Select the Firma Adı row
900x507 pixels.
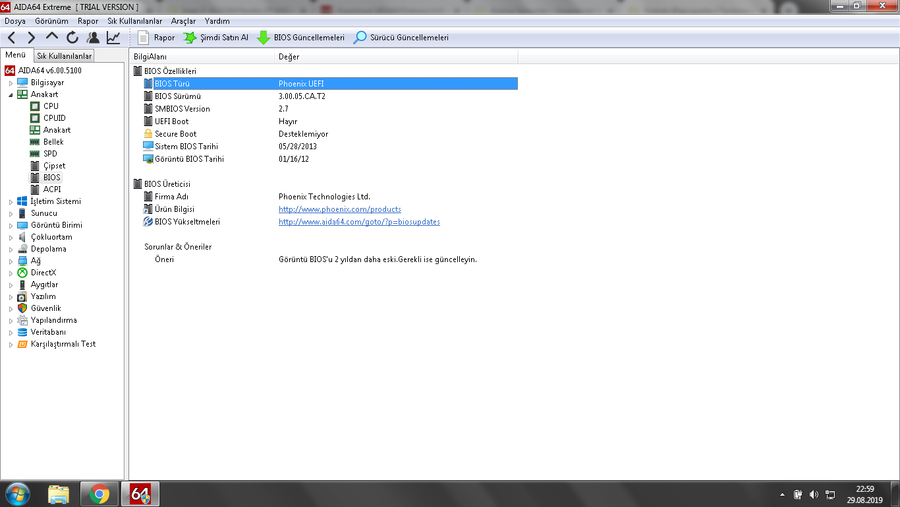tap(330, 197)
